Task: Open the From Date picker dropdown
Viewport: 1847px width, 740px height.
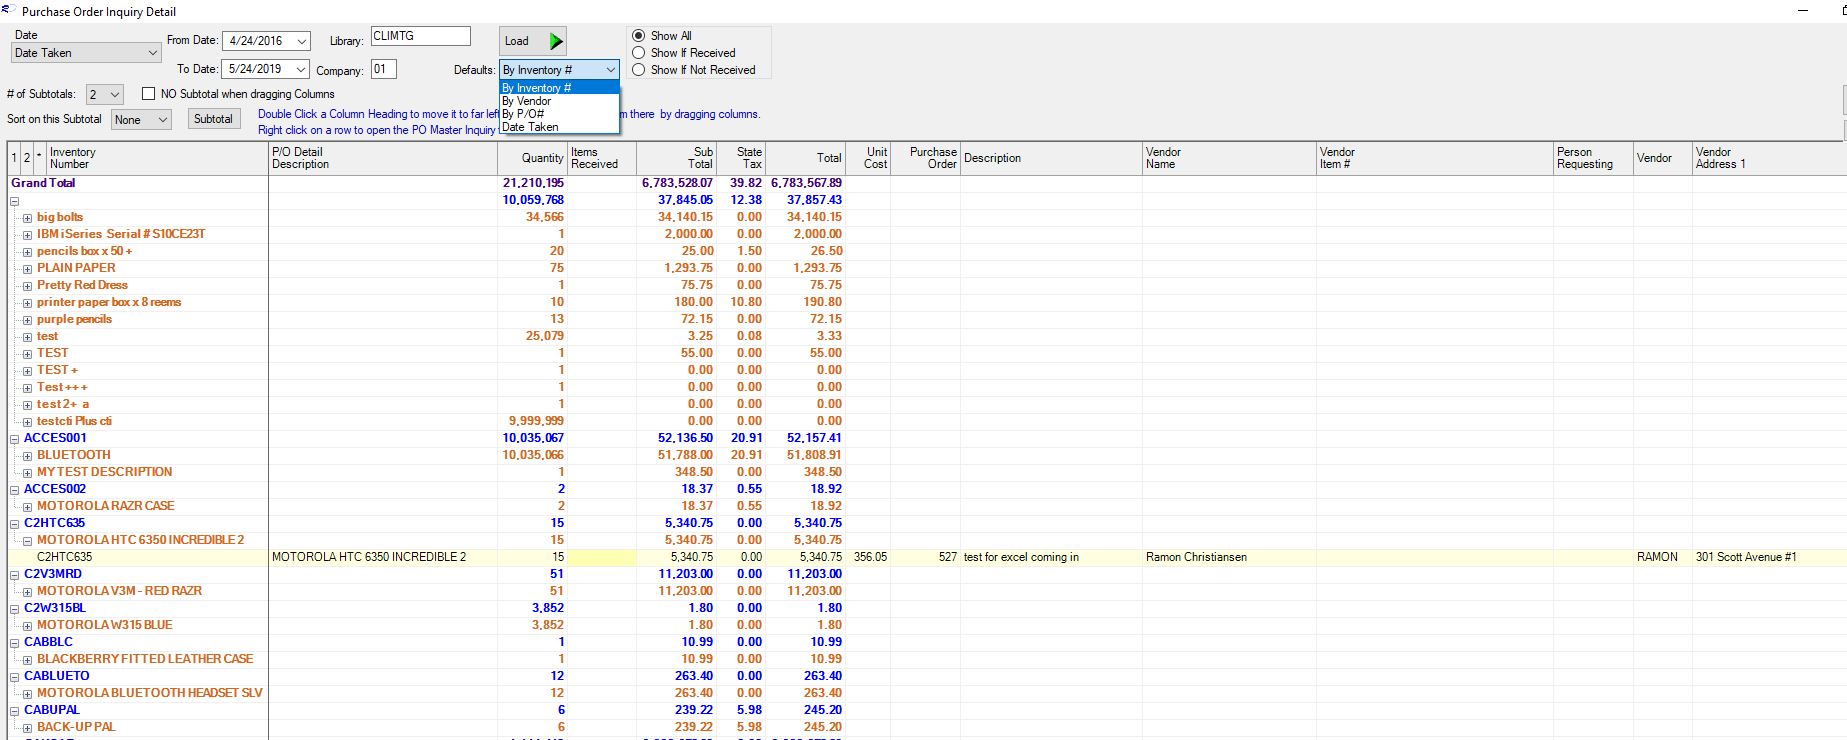Action: (302, 41)
